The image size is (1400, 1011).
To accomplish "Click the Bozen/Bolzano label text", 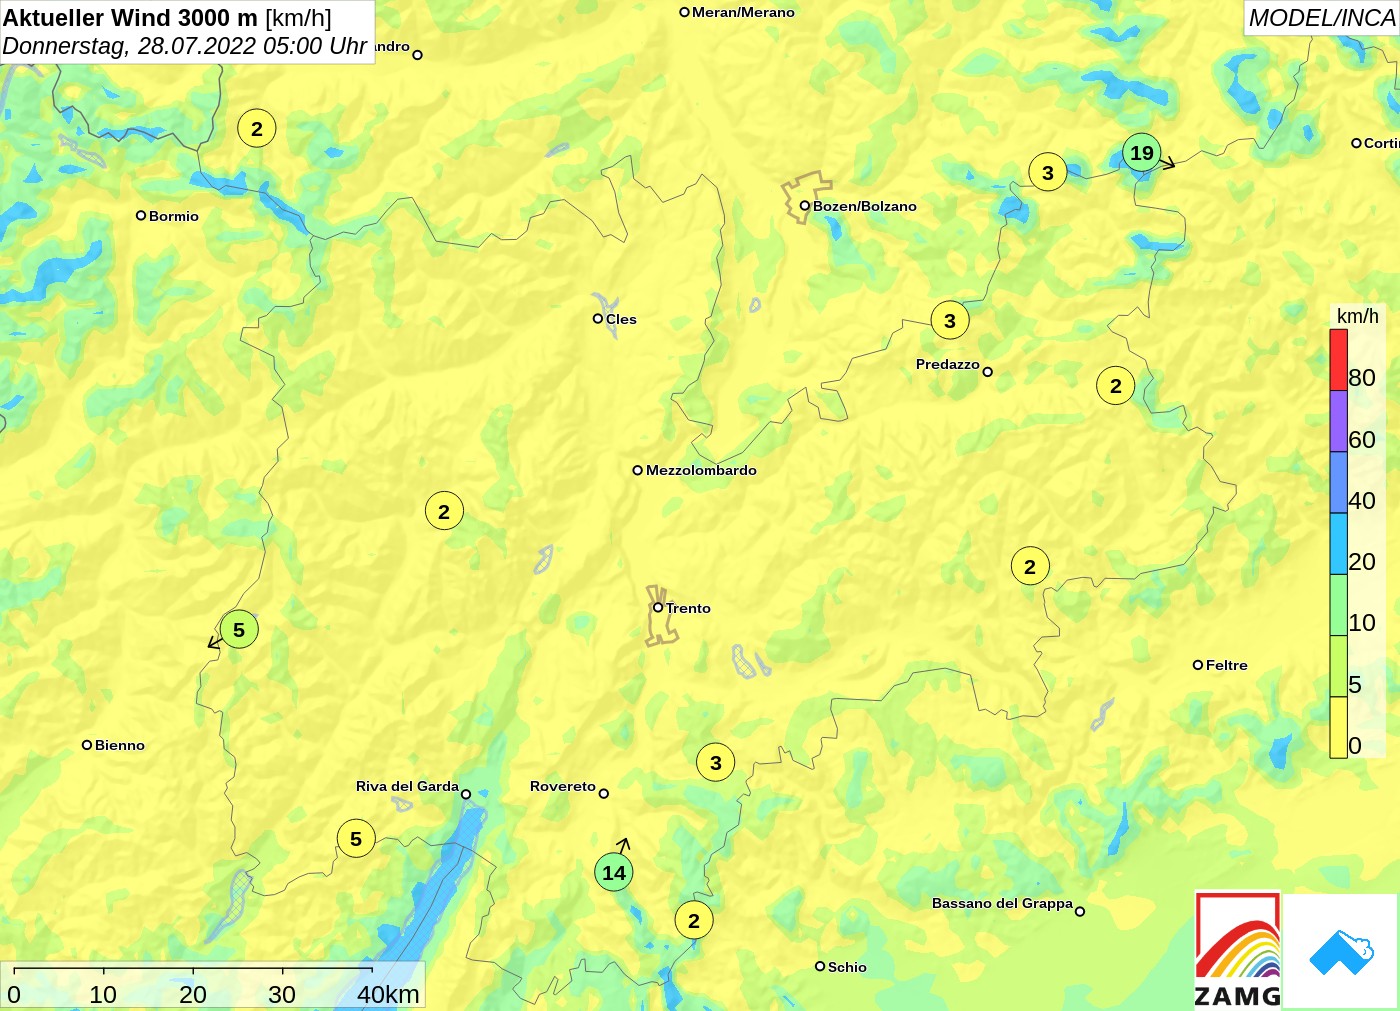I will tap(864, 206).
